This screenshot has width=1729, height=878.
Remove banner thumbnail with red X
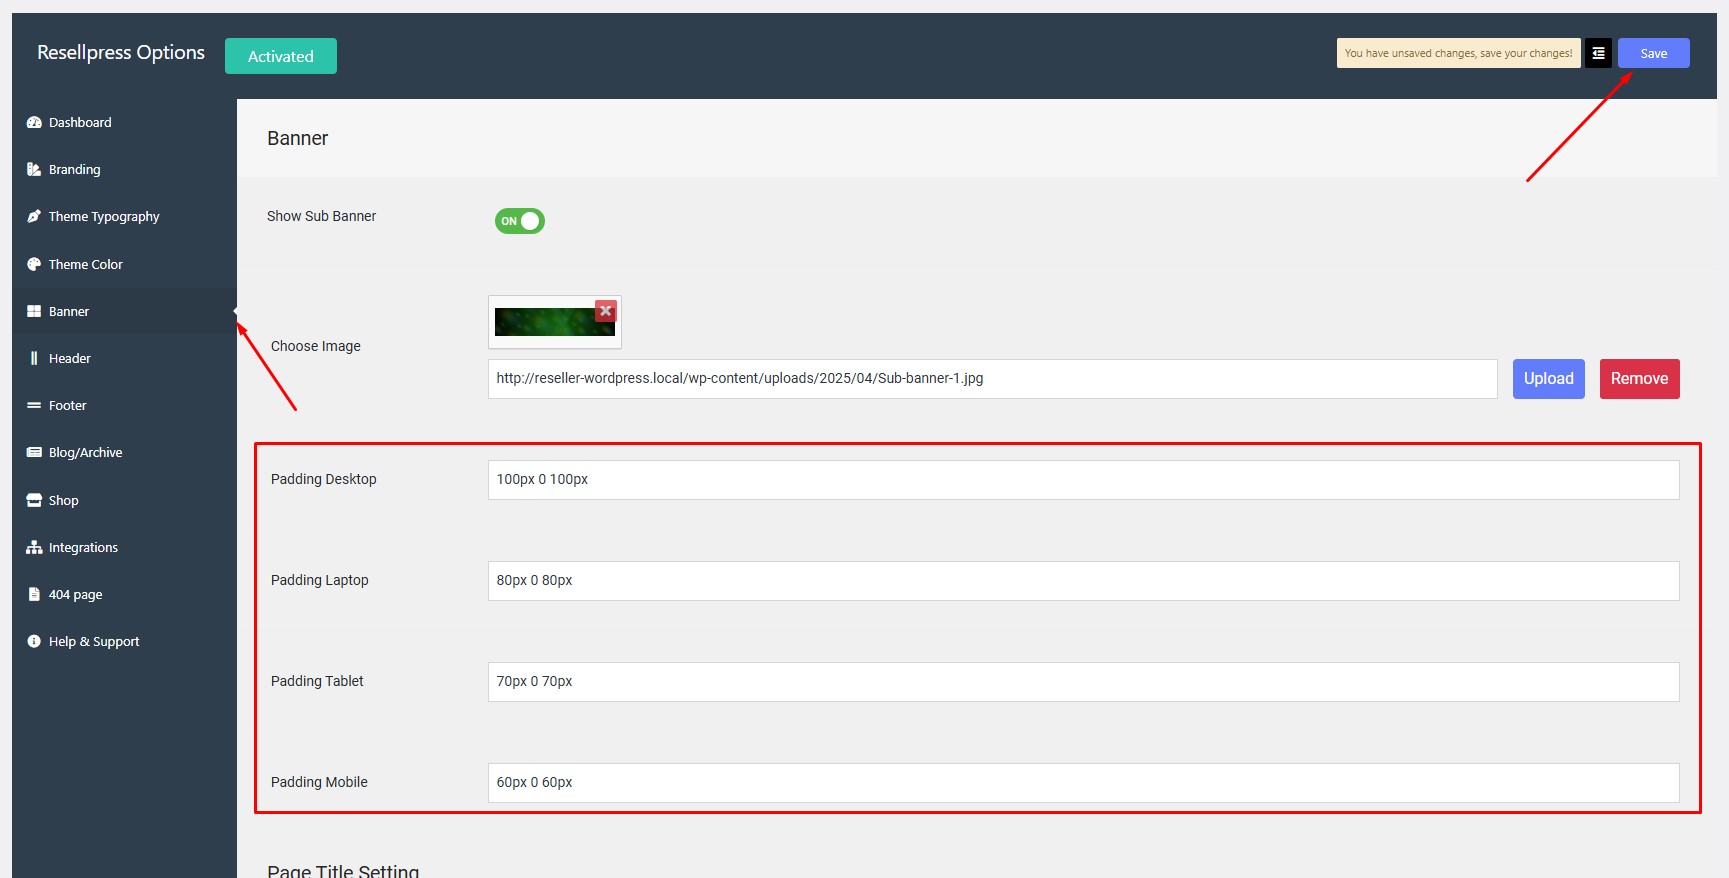click(x=605, y=311)
